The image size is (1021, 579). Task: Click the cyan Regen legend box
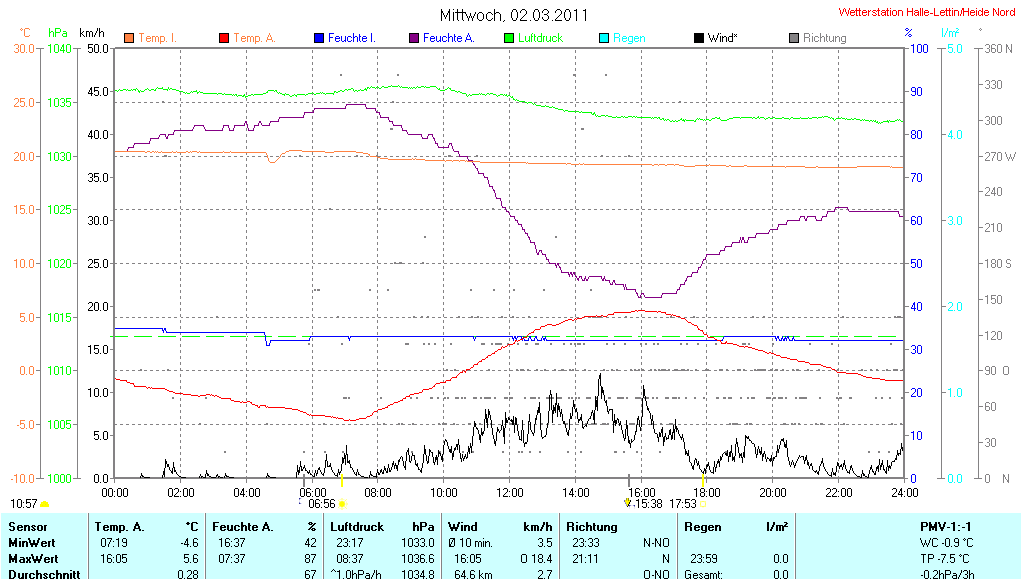(603, 38)
